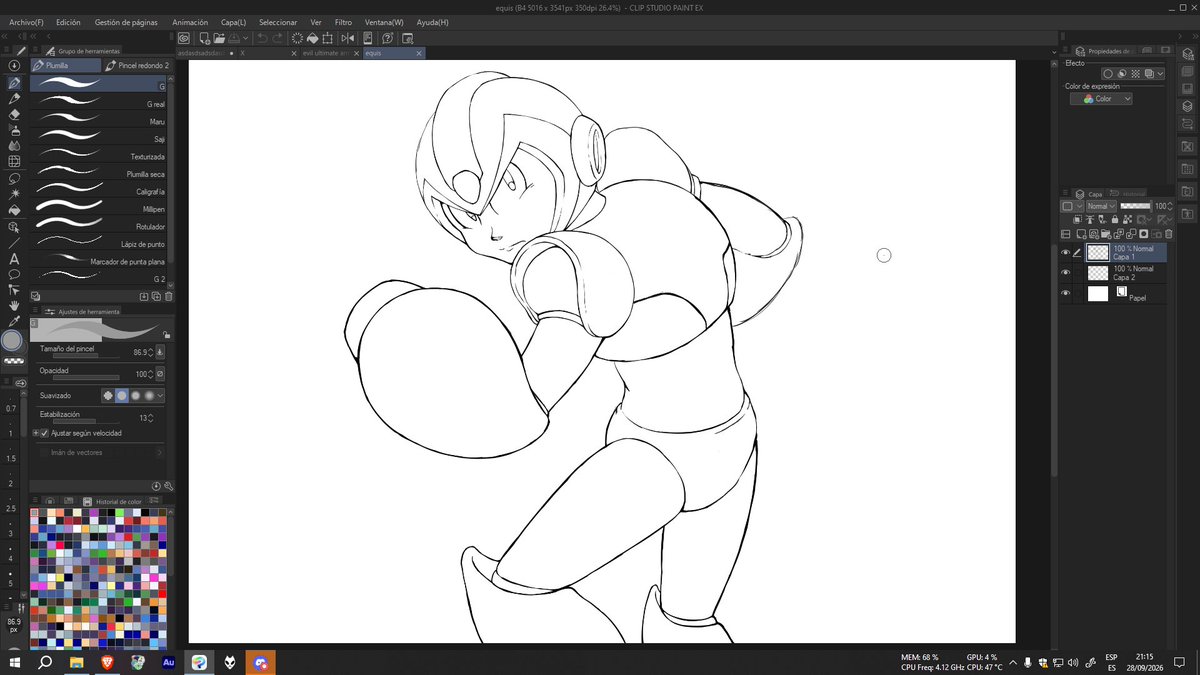Choose the Maru brush sub tool

click(100, 121)
